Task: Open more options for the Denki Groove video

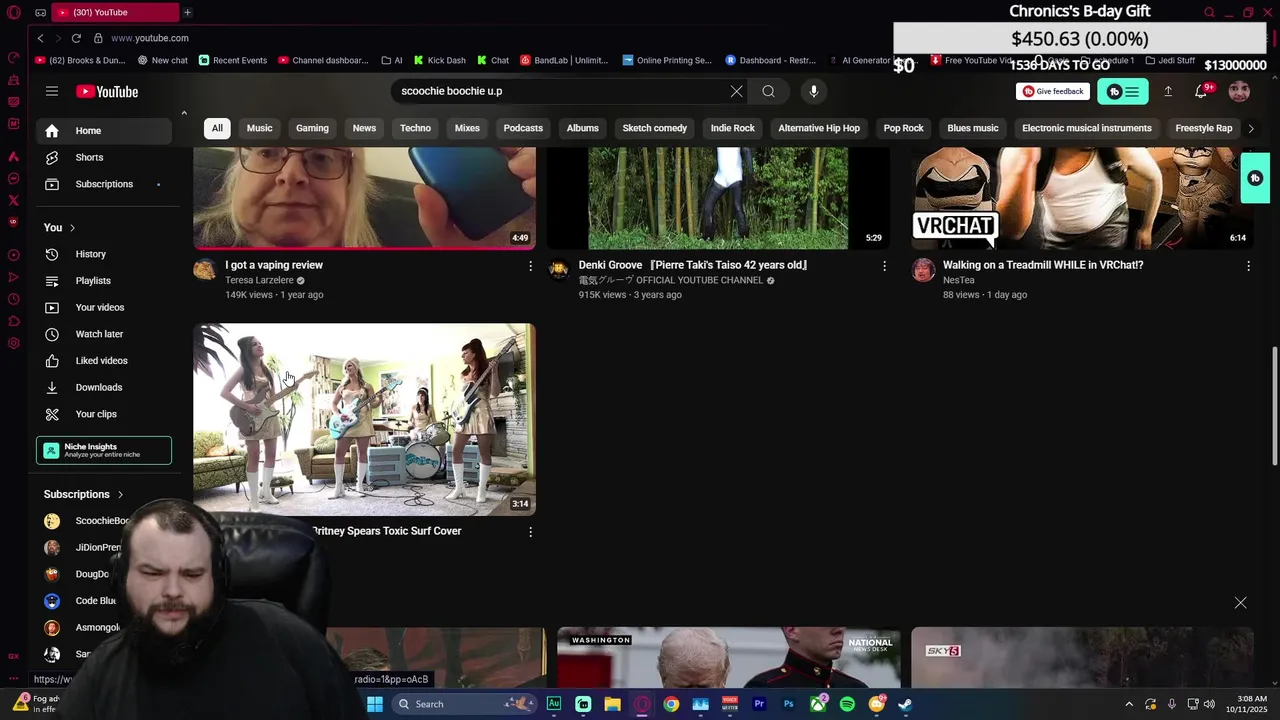Action: pyautogui.click(x=884, y=265)
